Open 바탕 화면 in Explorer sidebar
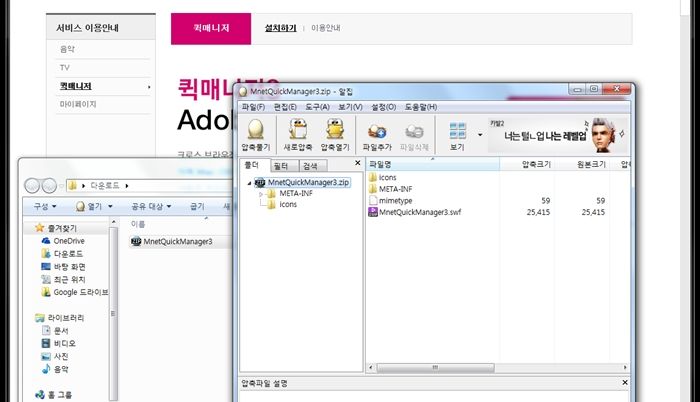 (63, 267)
